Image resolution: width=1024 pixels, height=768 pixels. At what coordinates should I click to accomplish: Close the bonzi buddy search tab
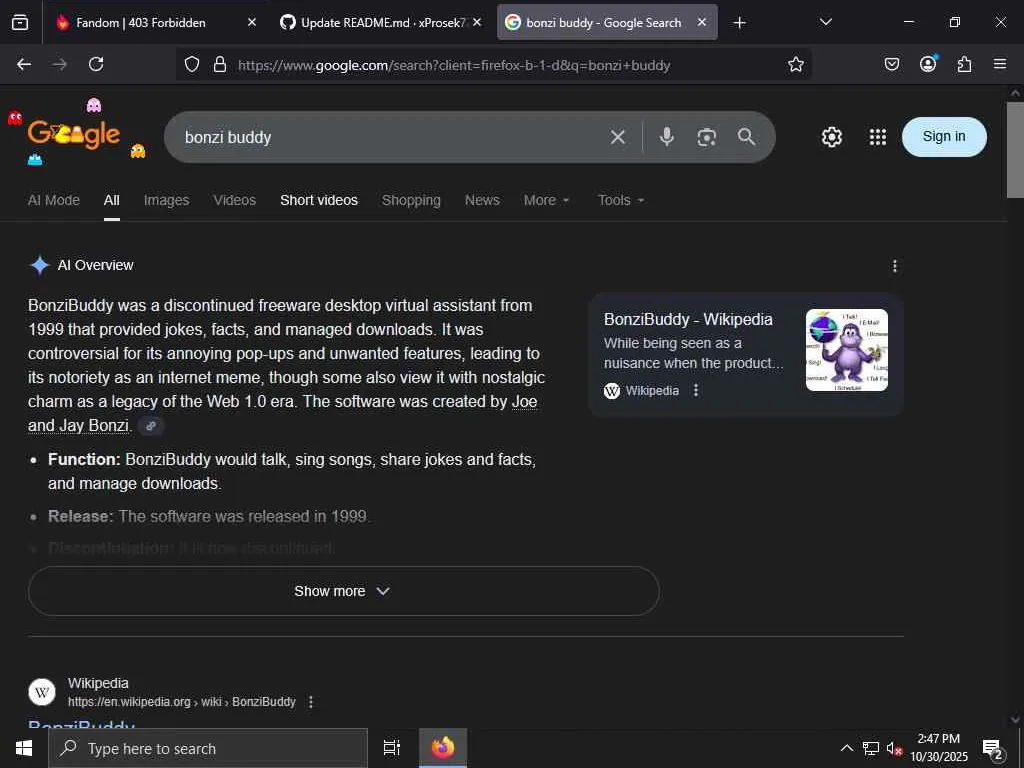[x=702, y=23]
